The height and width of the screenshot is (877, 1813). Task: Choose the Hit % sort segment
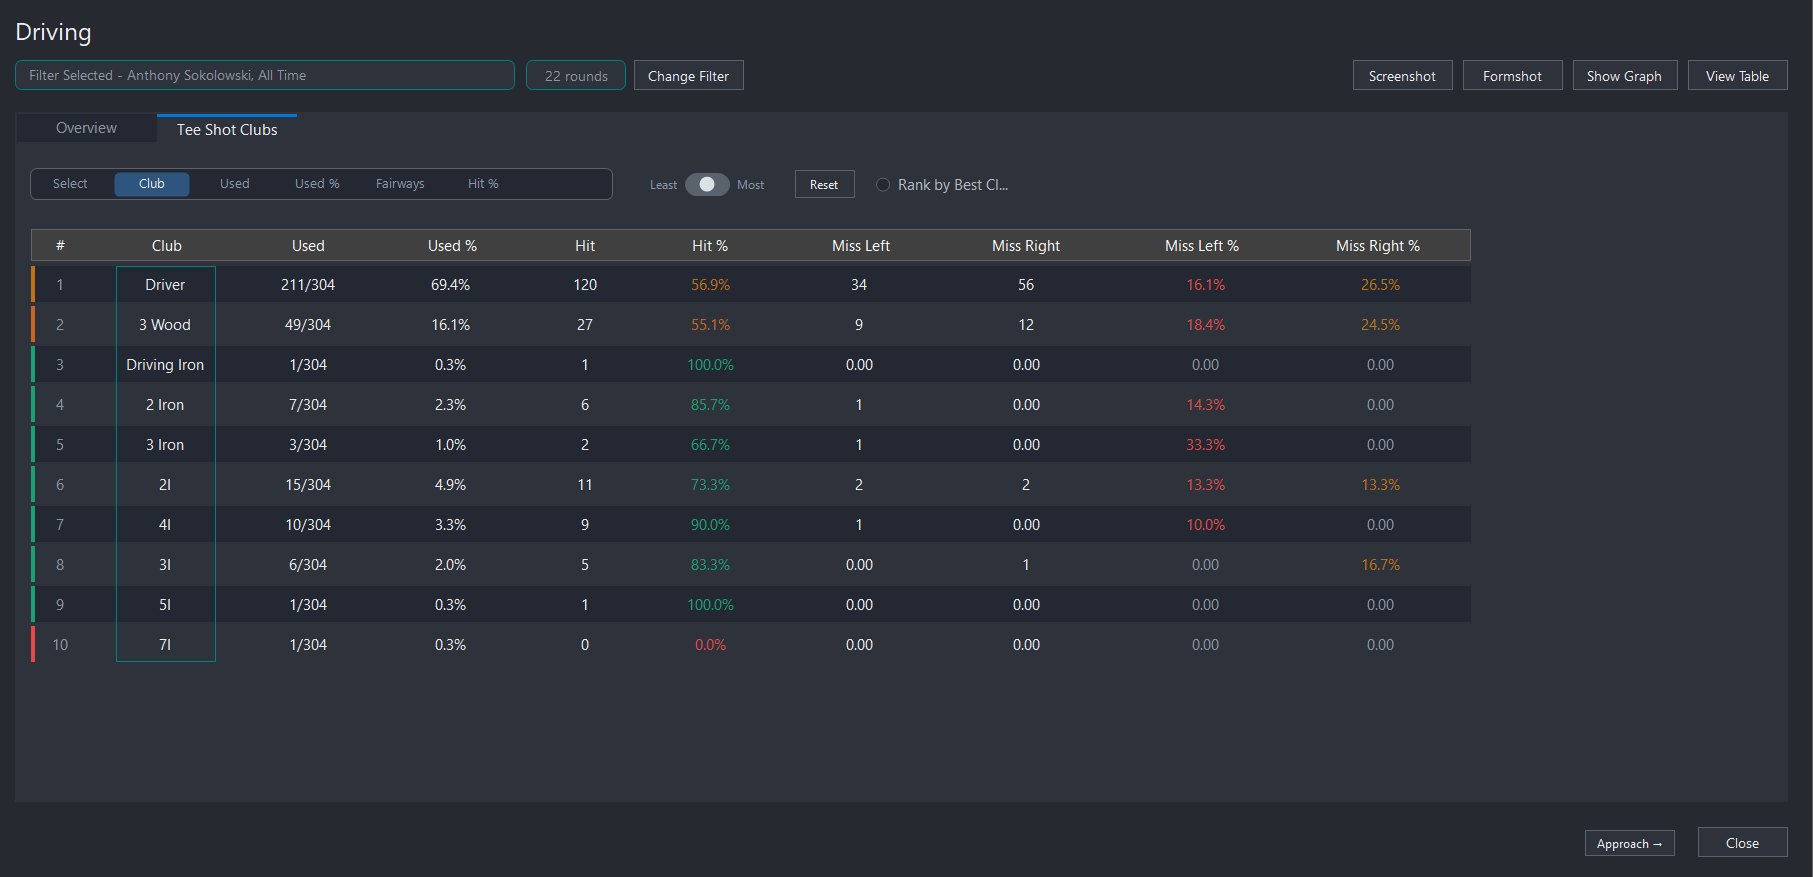tap(483, 184)
